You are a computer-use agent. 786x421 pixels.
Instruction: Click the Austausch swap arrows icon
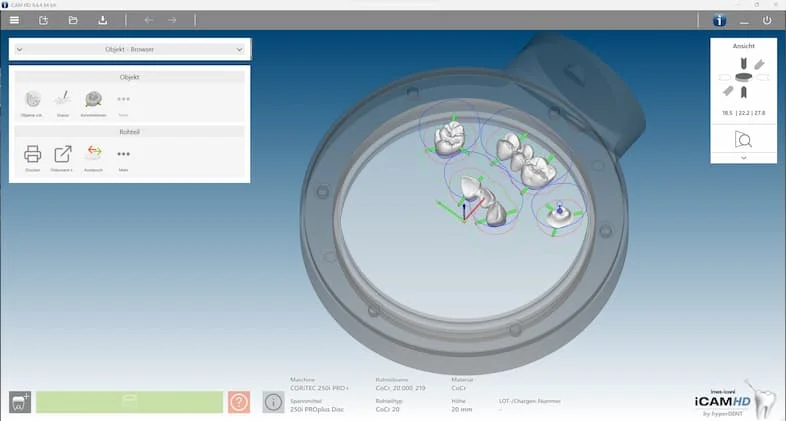94,152
